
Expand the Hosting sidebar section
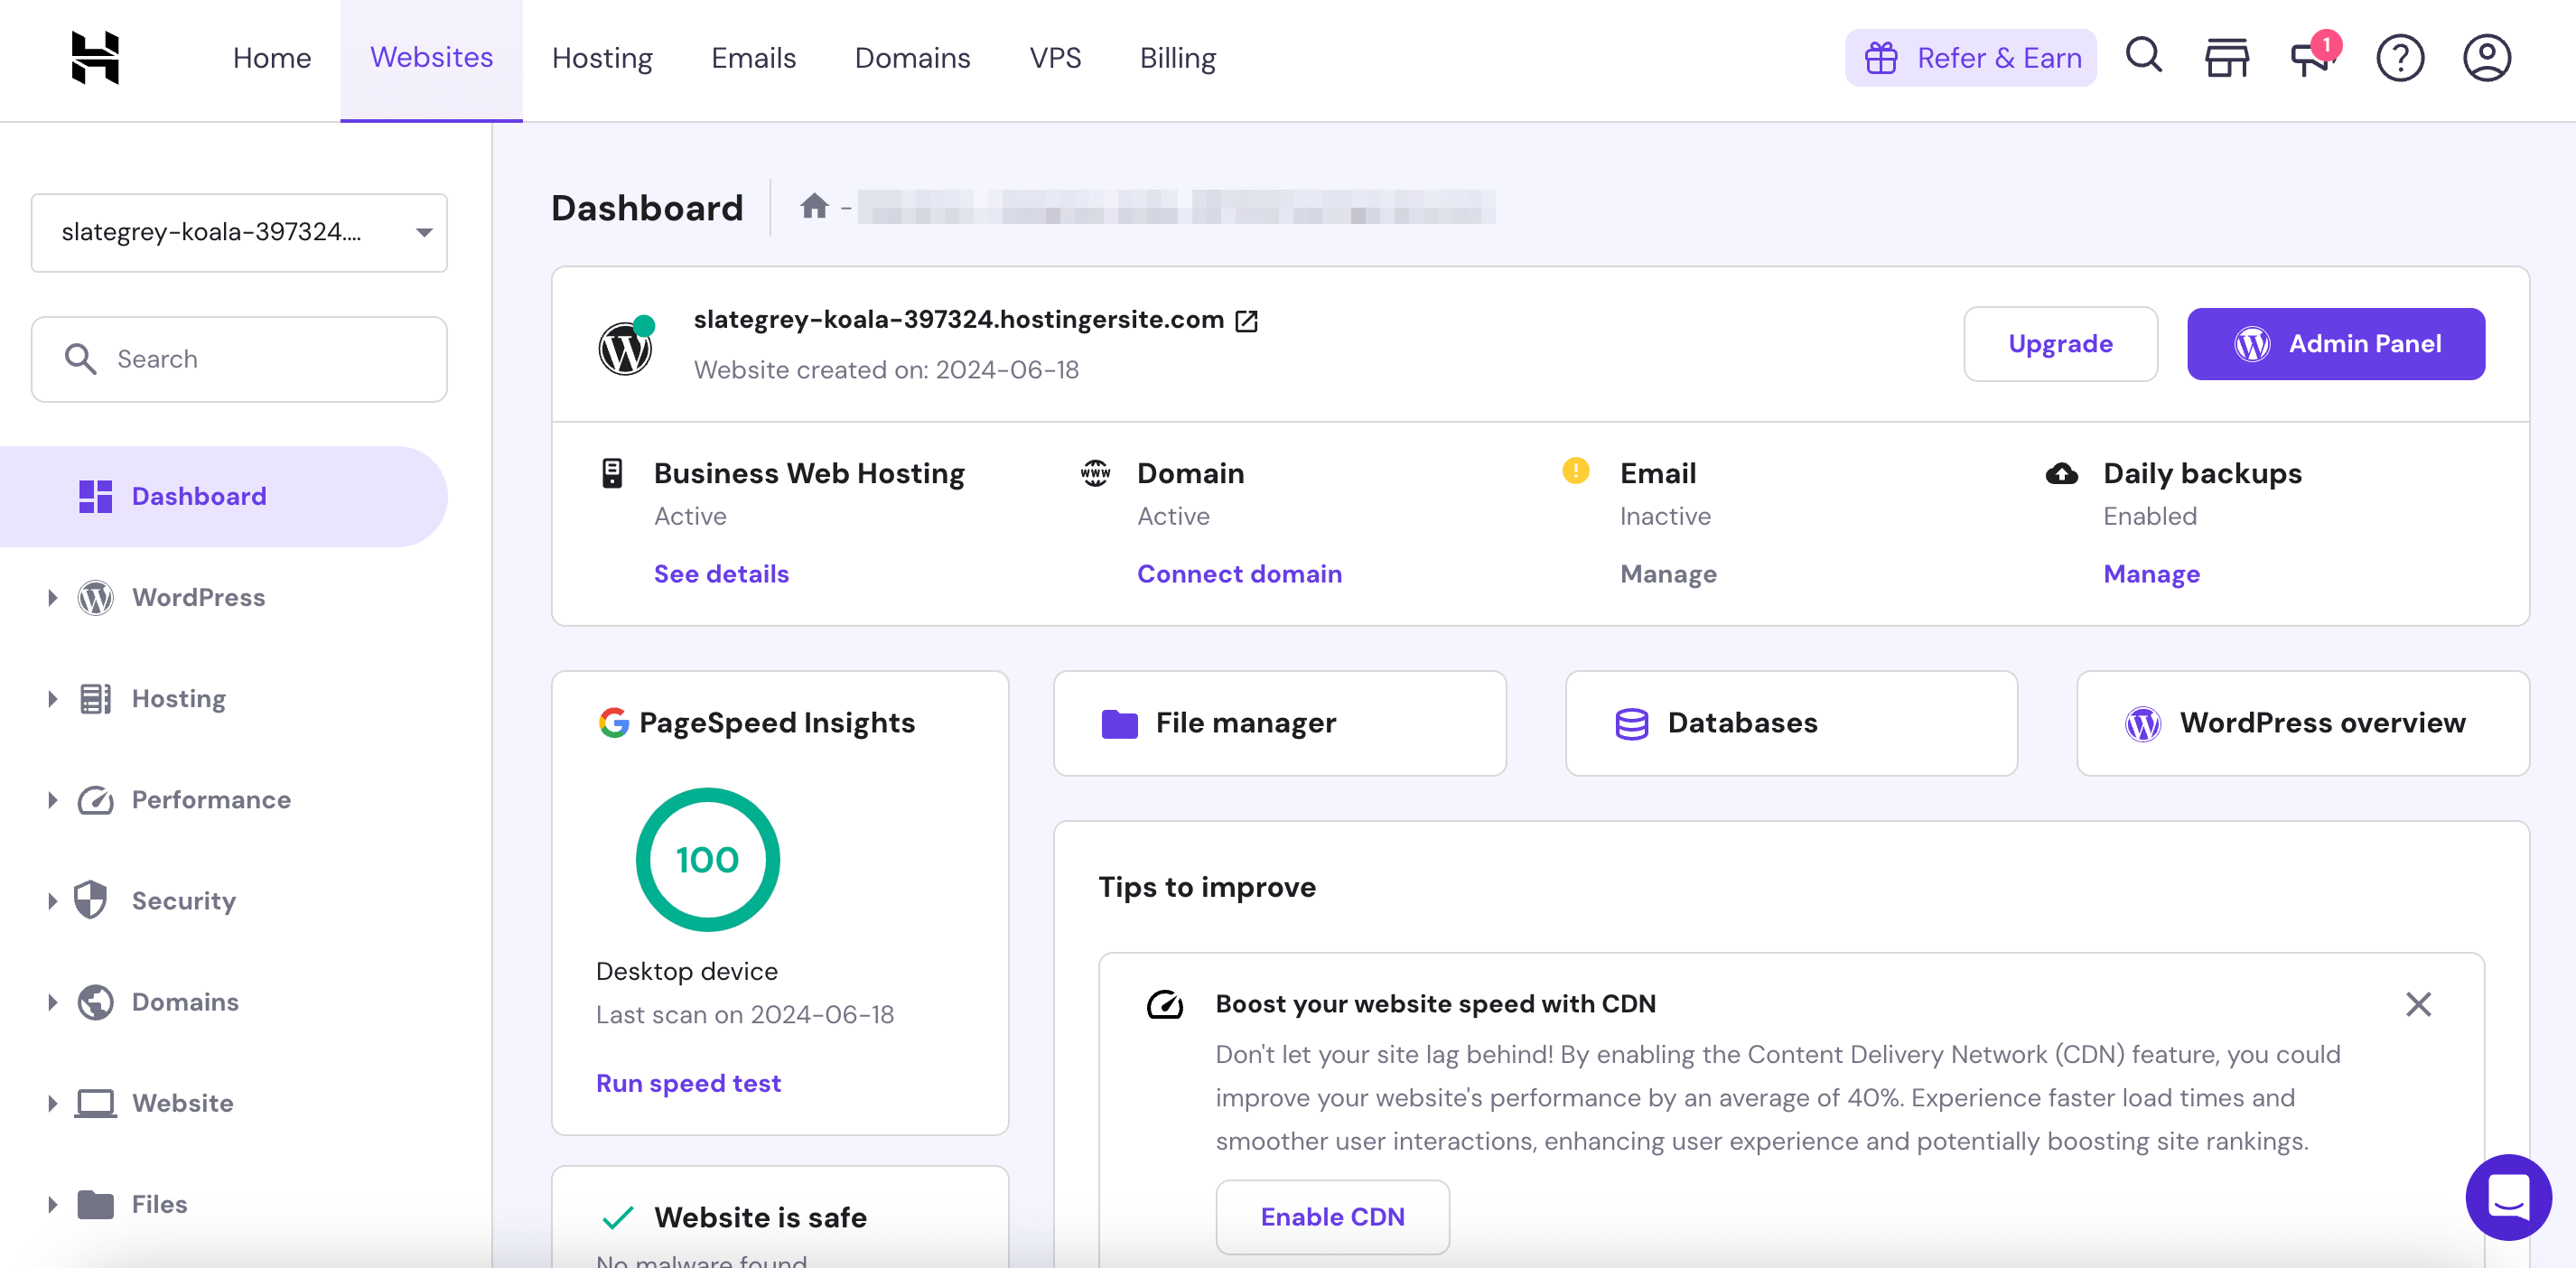click(52, 699)
